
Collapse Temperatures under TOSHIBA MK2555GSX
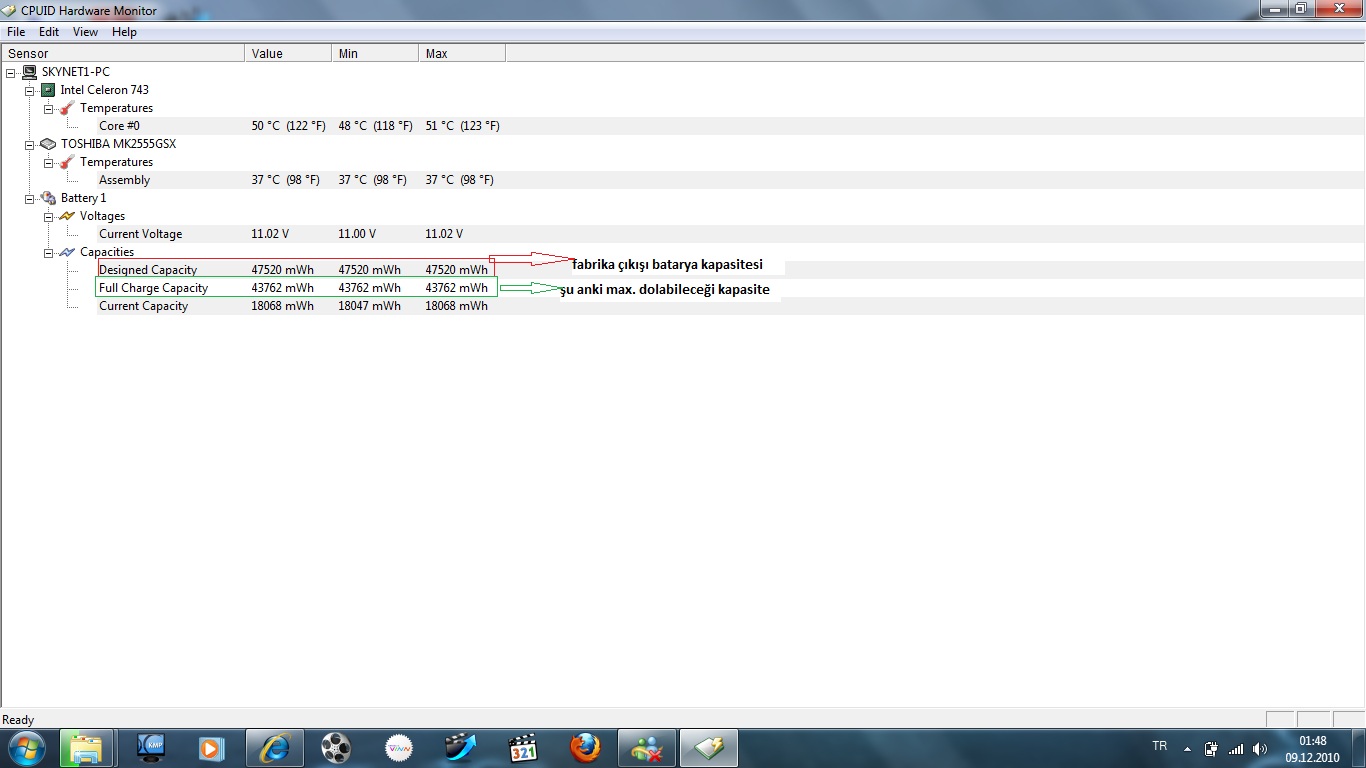pos(48,162)
